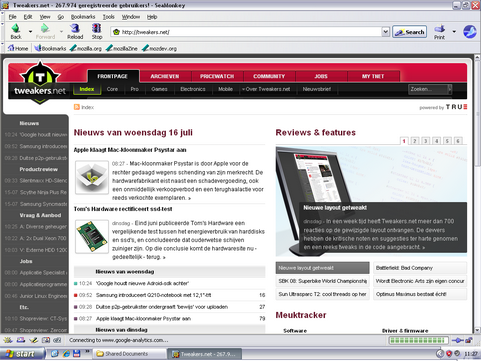Go to Home via the personal toolbar

[x=18, y=48]
